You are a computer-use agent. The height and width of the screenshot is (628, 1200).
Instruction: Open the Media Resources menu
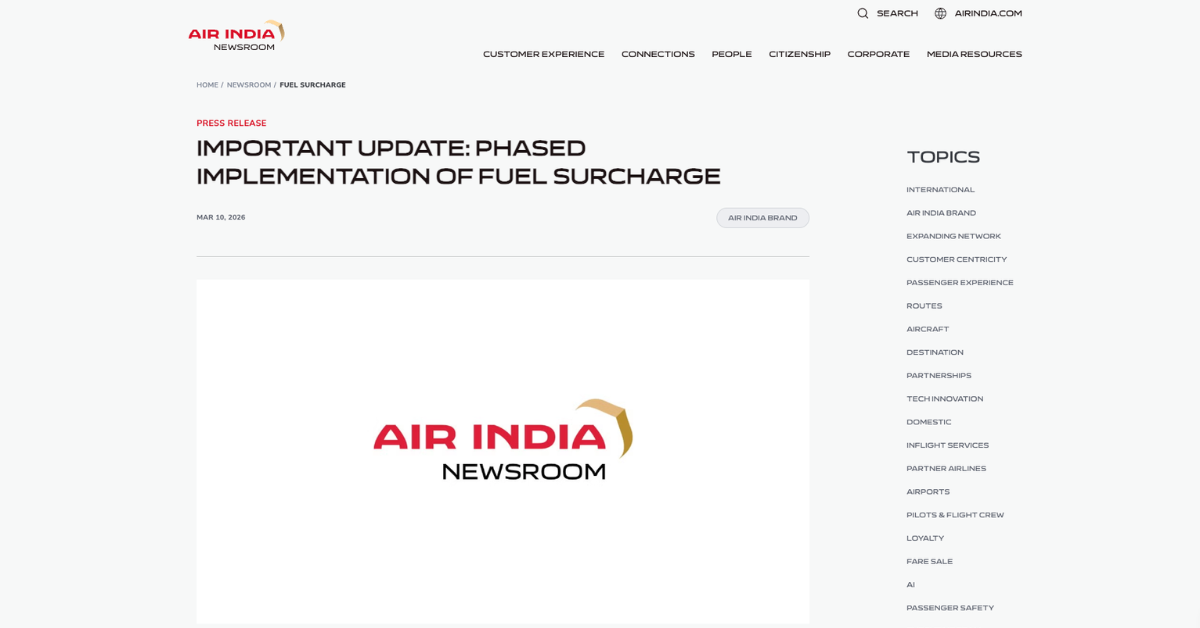coord(974,54)
